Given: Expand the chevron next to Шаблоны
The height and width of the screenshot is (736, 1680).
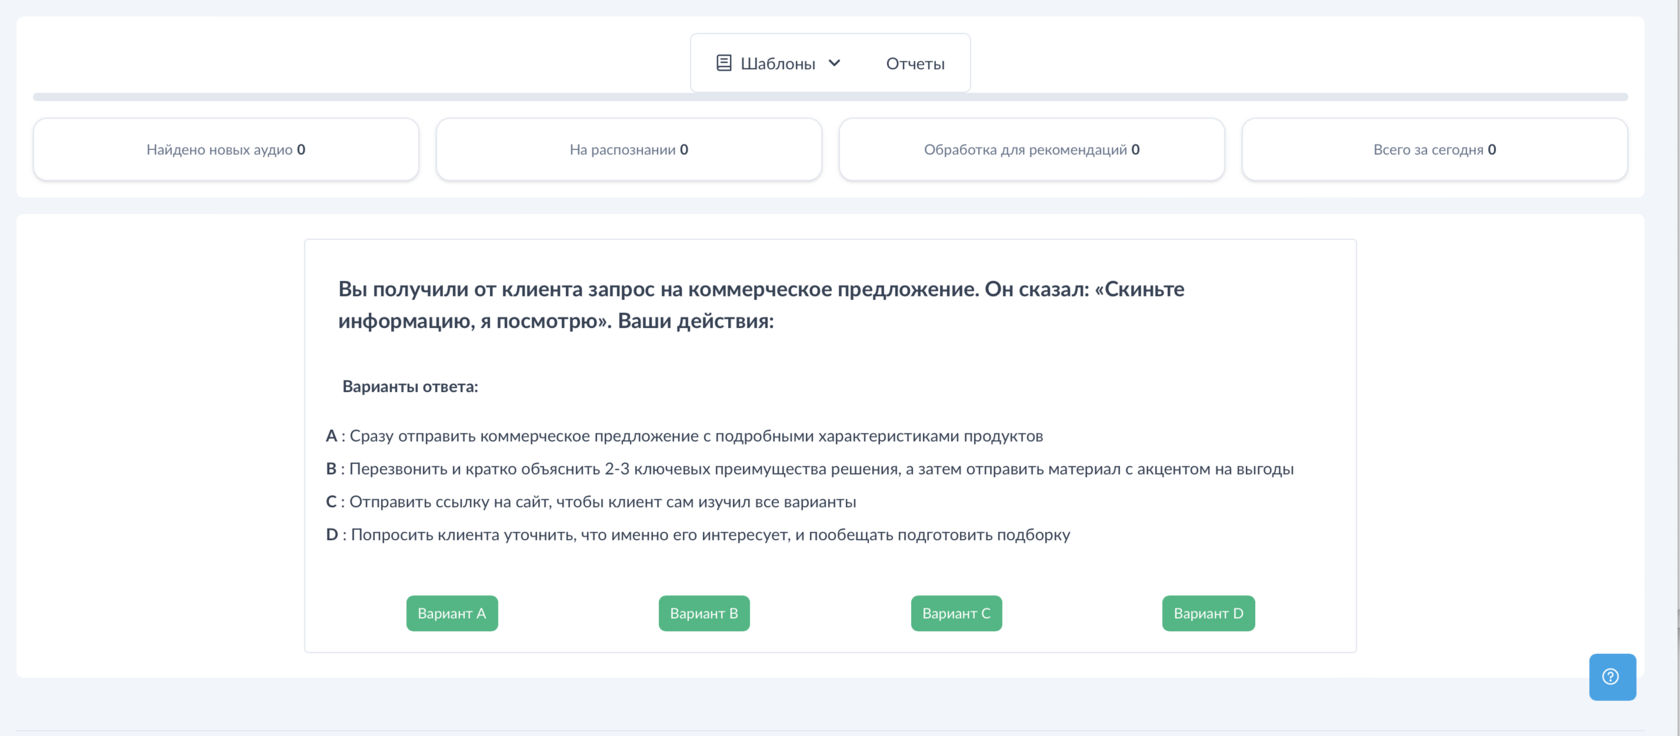Looking at the screenshot, I should (x=834, y=63).
